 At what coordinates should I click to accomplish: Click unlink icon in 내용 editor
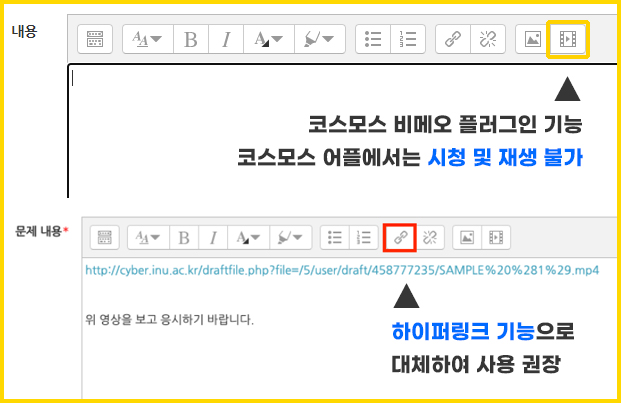pyautogui.click(x=488, y=39)
